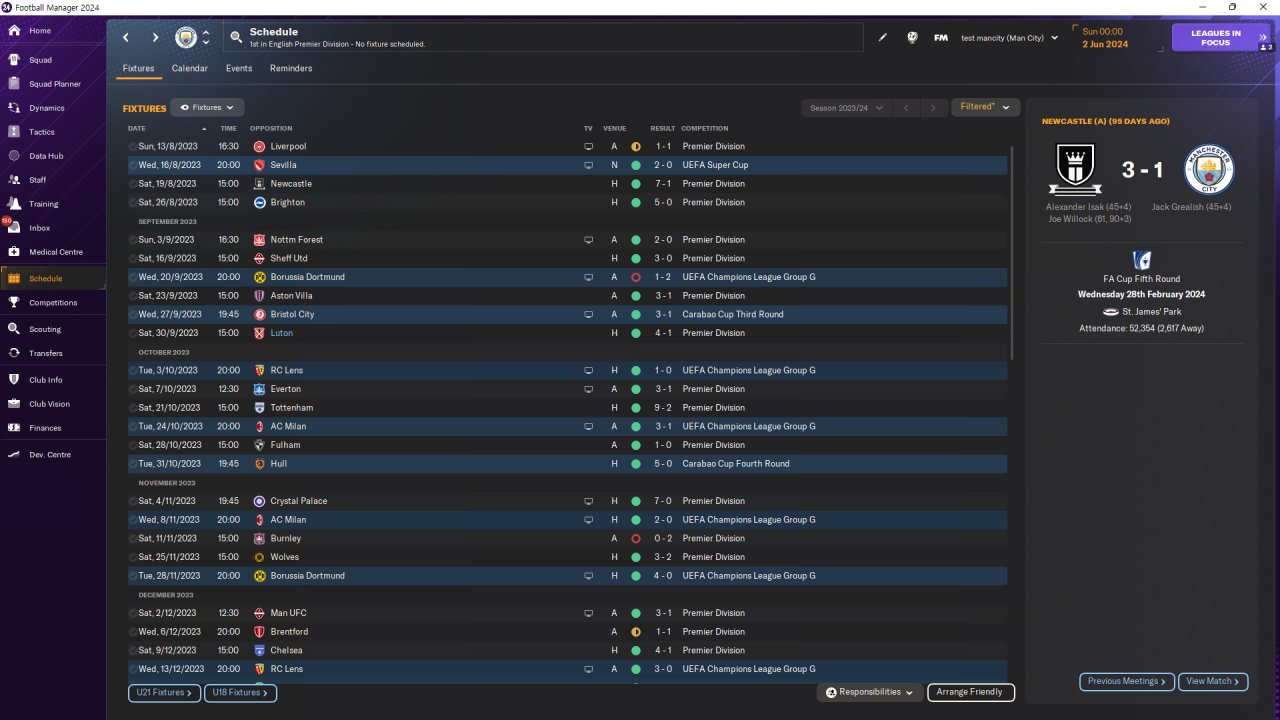Open the Squad Planner sidebar icon

click(14, 84)
